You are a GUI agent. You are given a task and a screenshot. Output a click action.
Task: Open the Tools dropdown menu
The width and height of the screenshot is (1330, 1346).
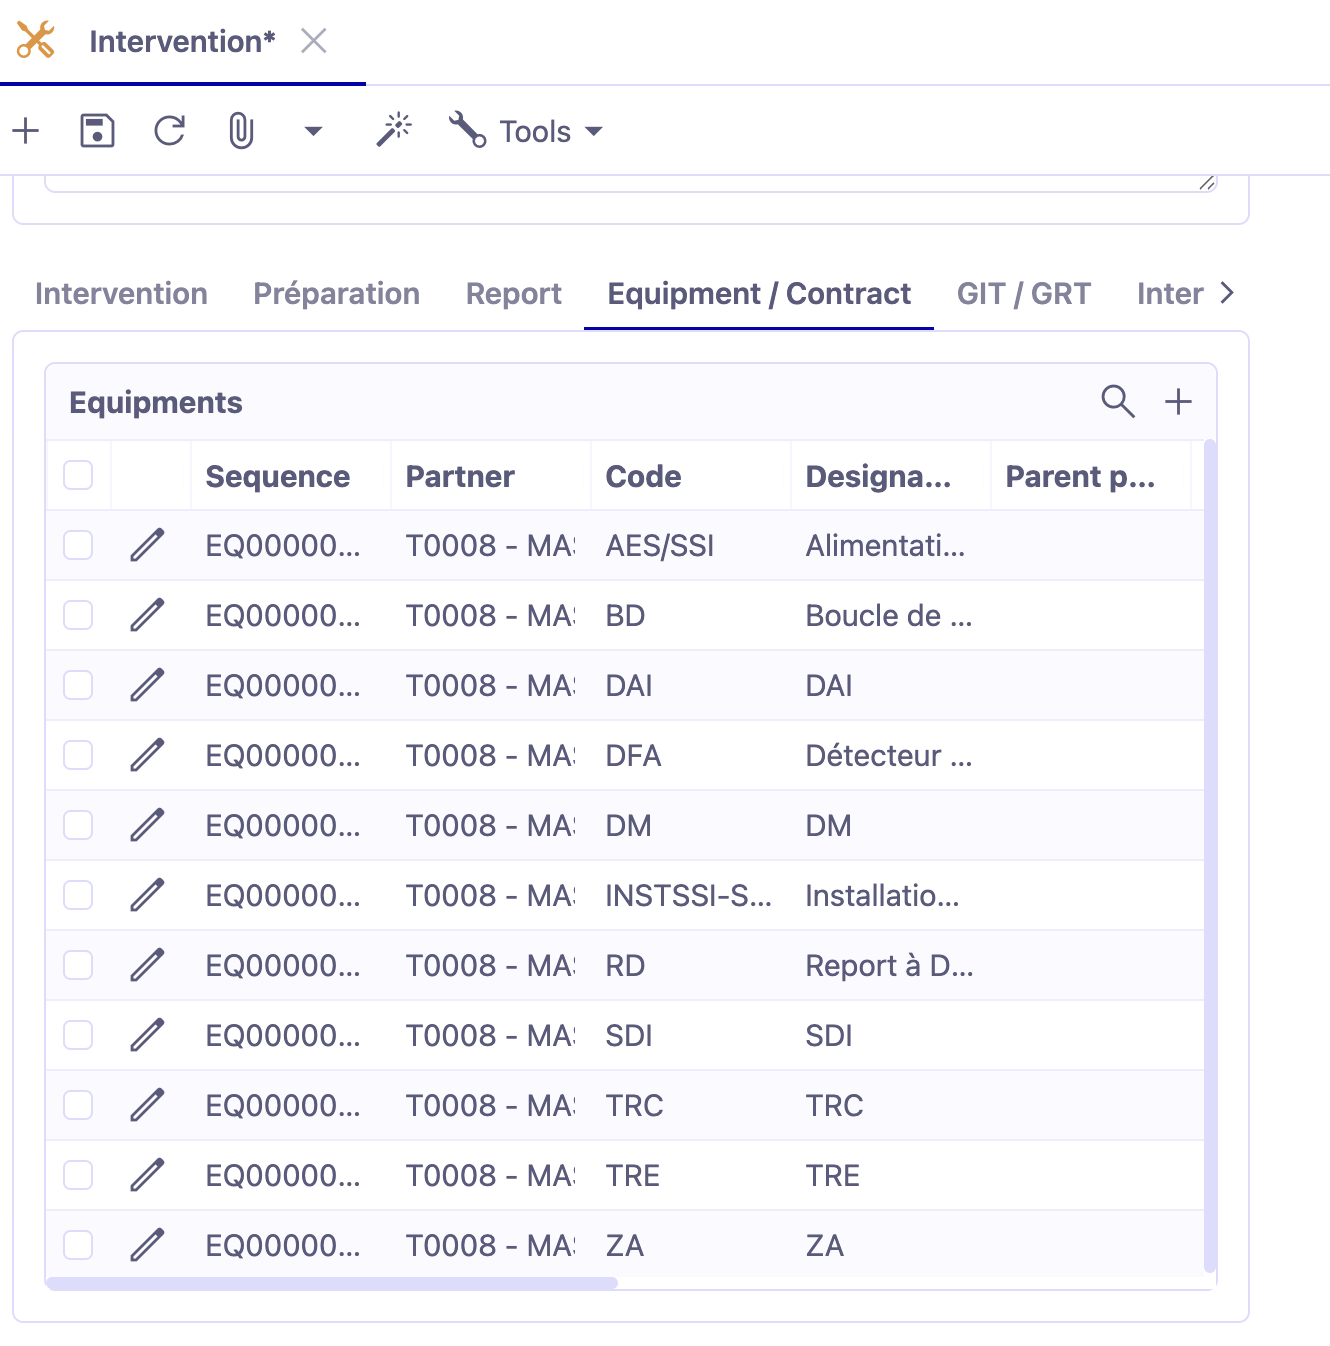coord(526,131)
